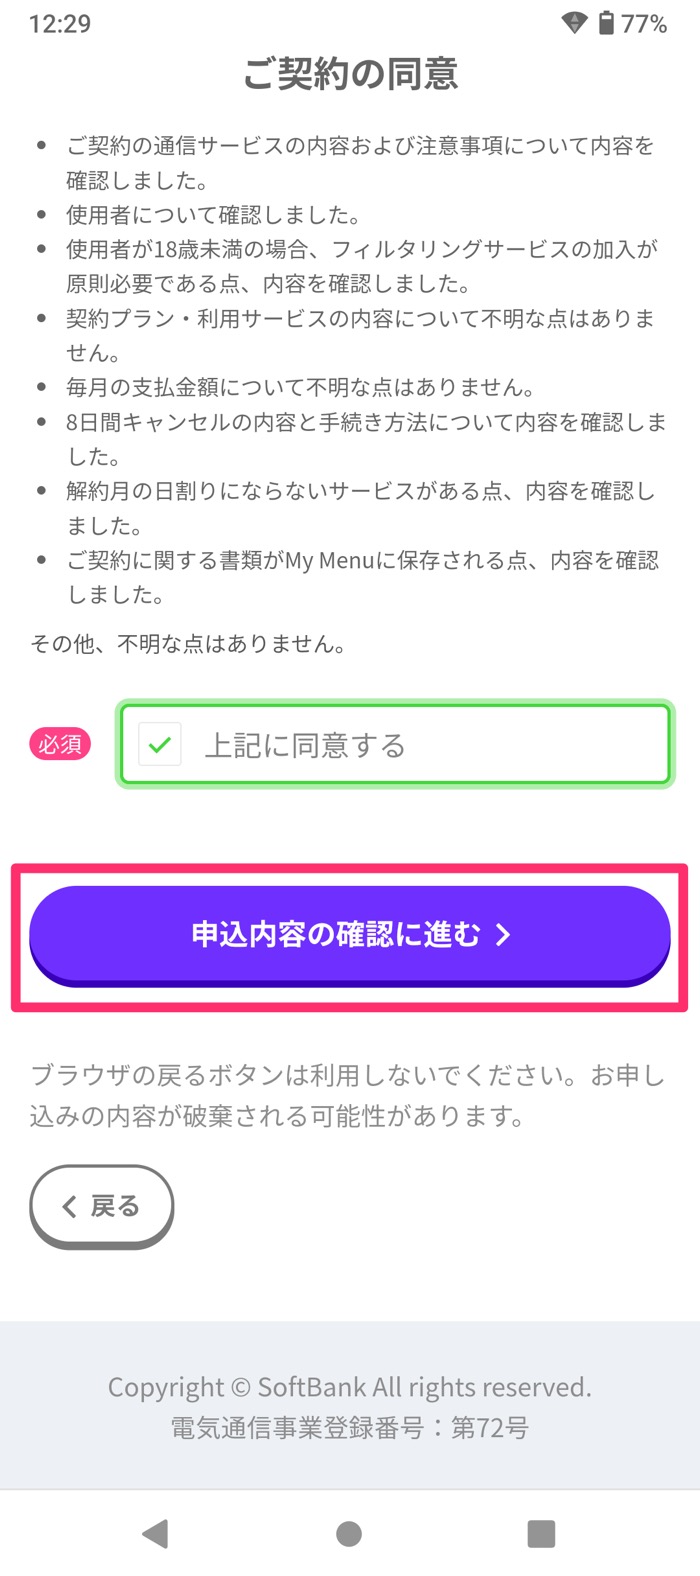The height and width of the screenshot is (1576, 700).
Task: Tap the pink 必須 required badge
Action: [x=58, y=743]
